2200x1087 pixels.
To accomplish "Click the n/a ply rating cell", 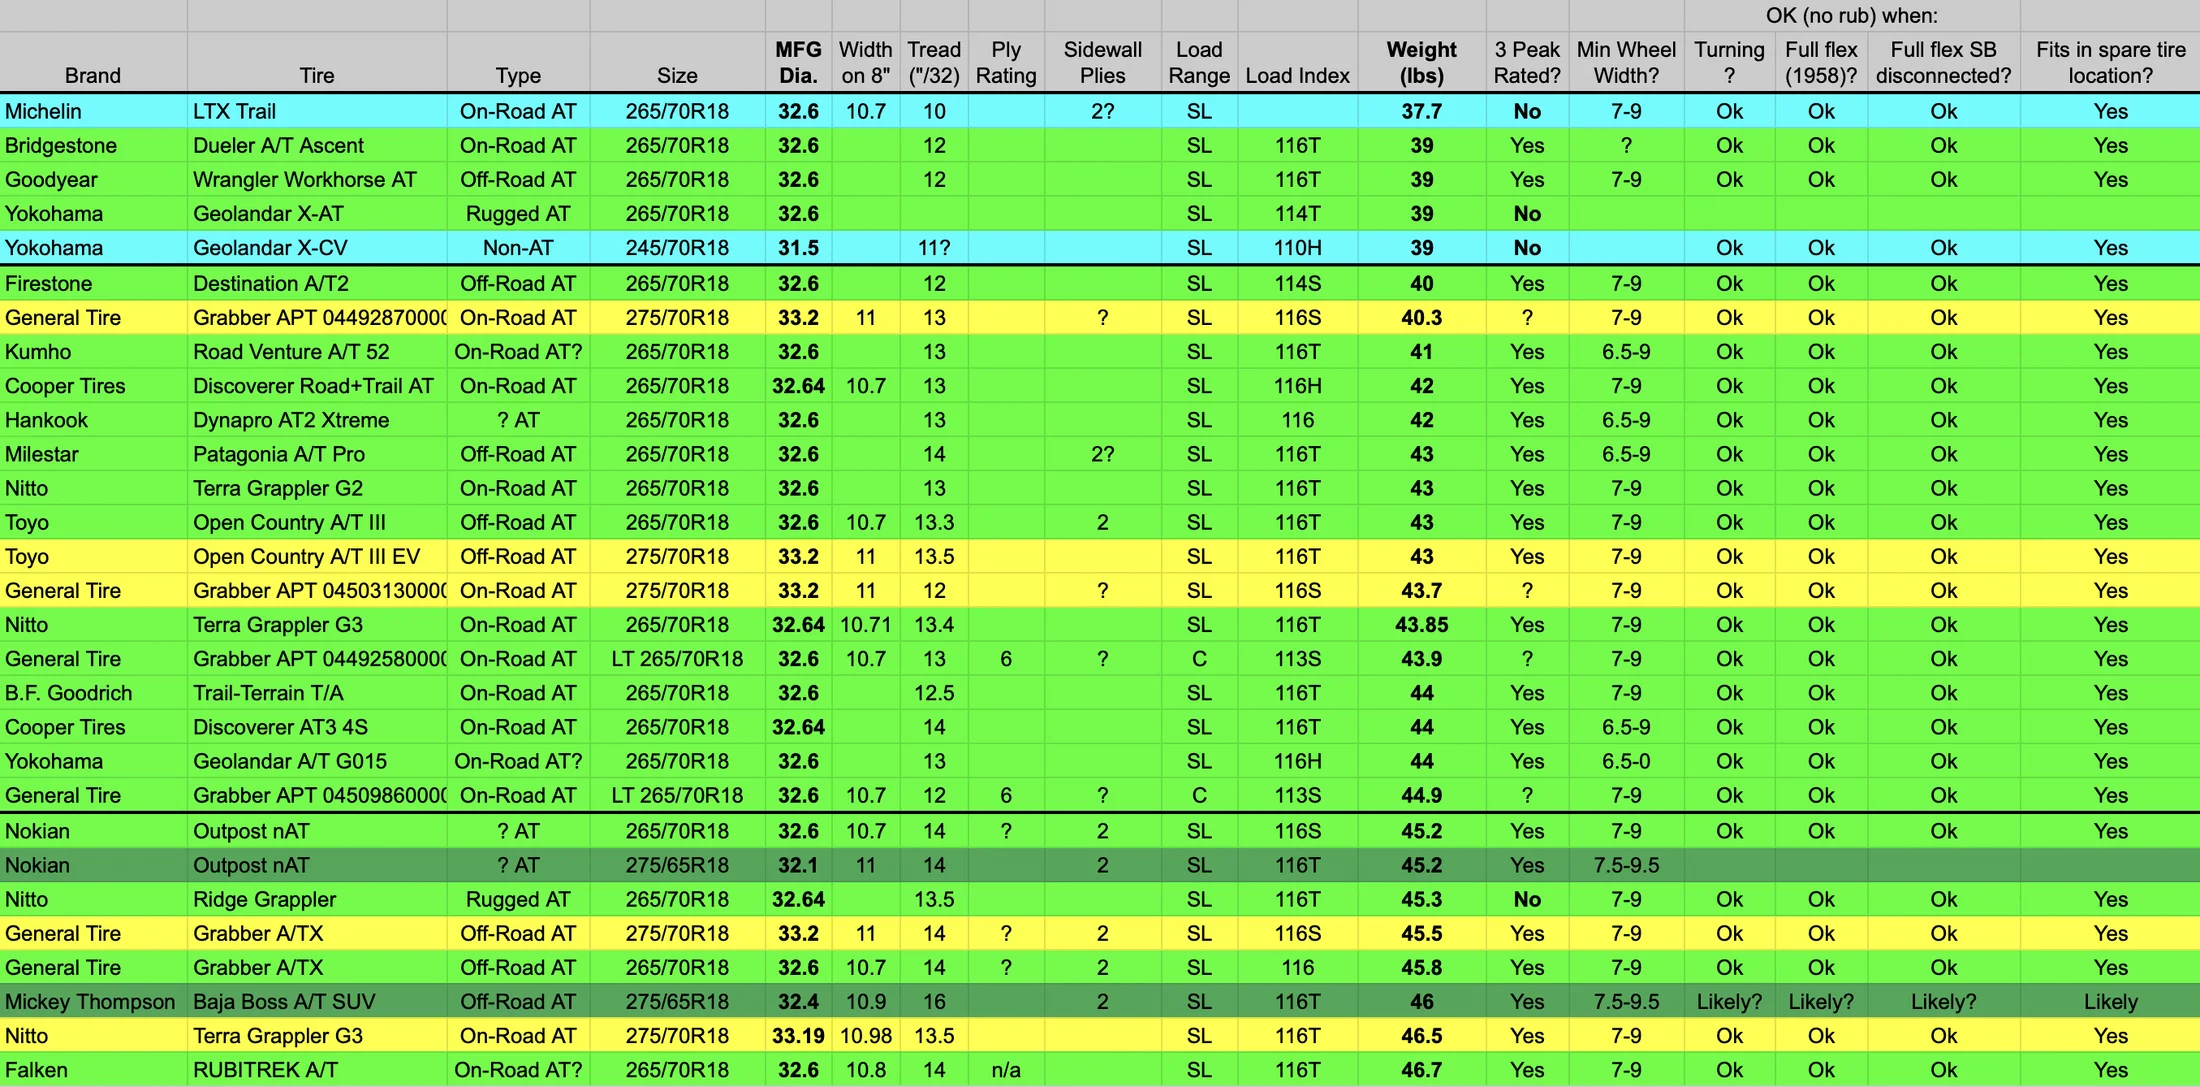I will click(1006, 1070).
